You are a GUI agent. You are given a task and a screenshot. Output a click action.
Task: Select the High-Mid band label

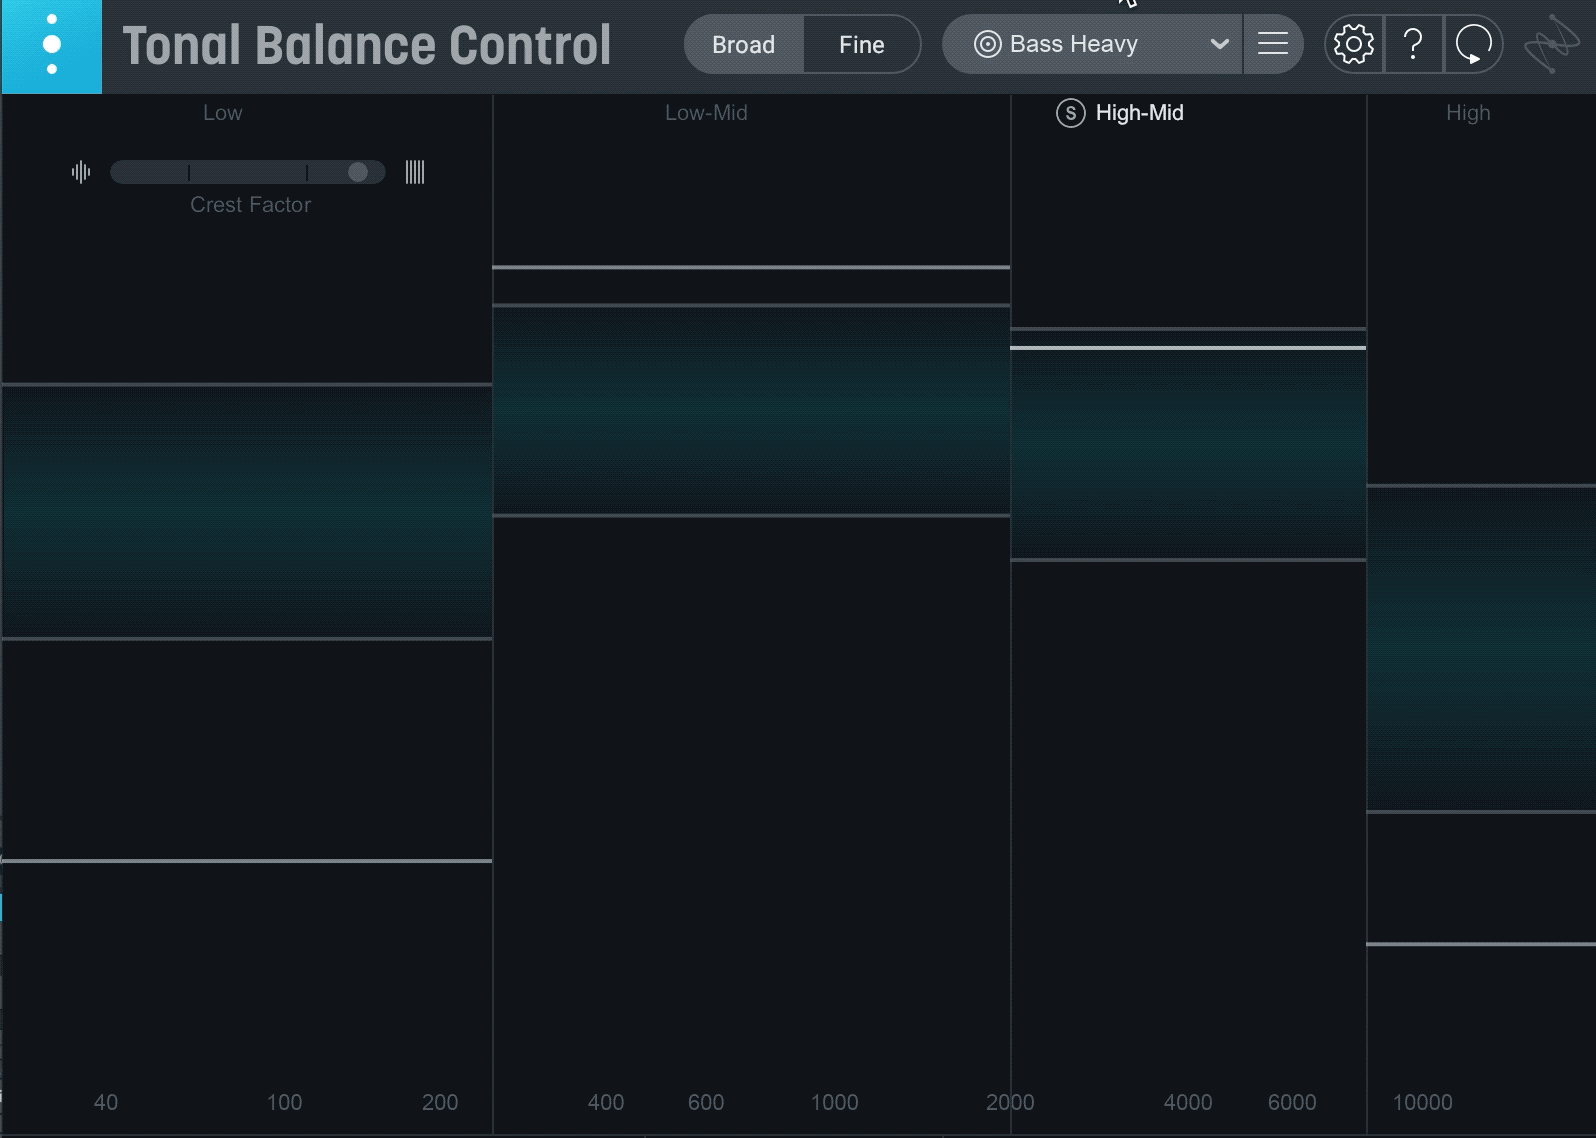point(1139,113)
